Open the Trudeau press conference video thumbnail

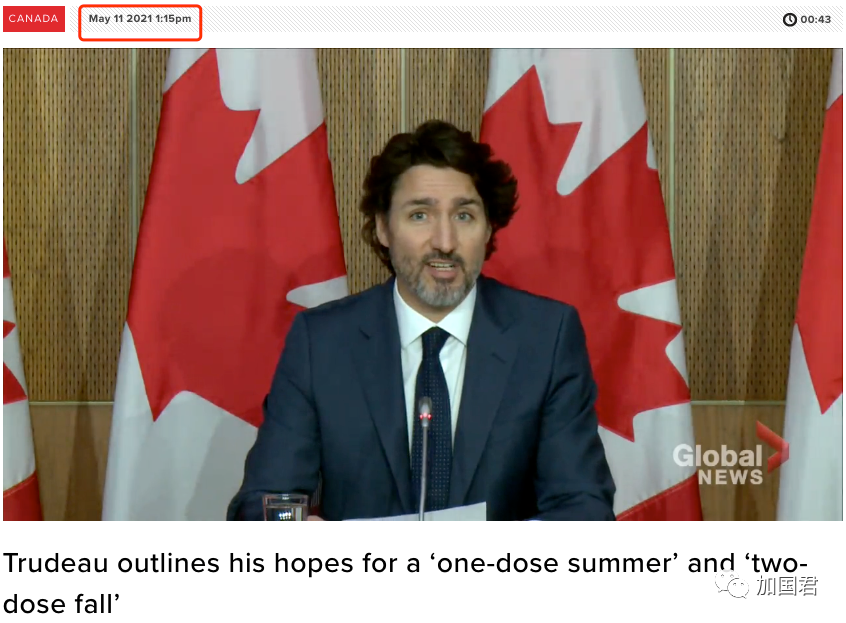click(422, 284)
